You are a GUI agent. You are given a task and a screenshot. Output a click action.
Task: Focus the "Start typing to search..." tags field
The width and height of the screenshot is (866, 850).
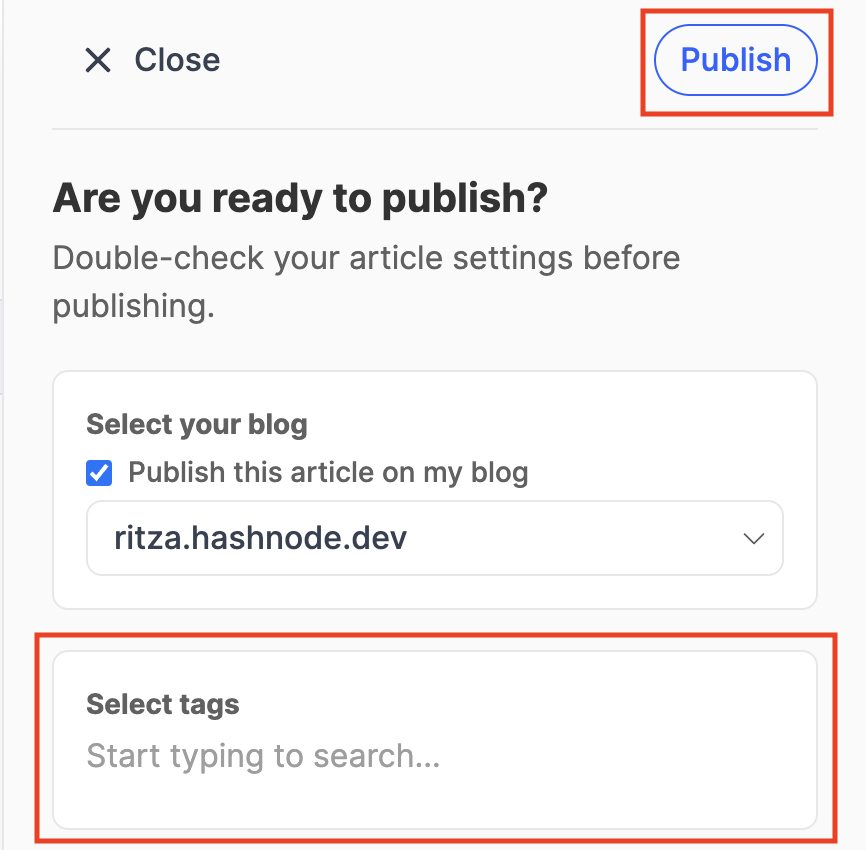(x=263, y=755)
